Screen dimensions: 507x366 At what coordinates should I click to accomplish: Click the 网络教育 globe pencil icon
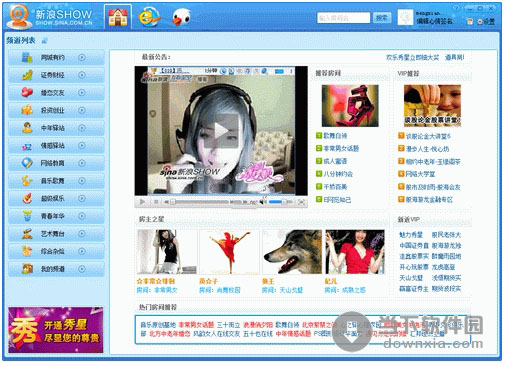coord(27,163)
